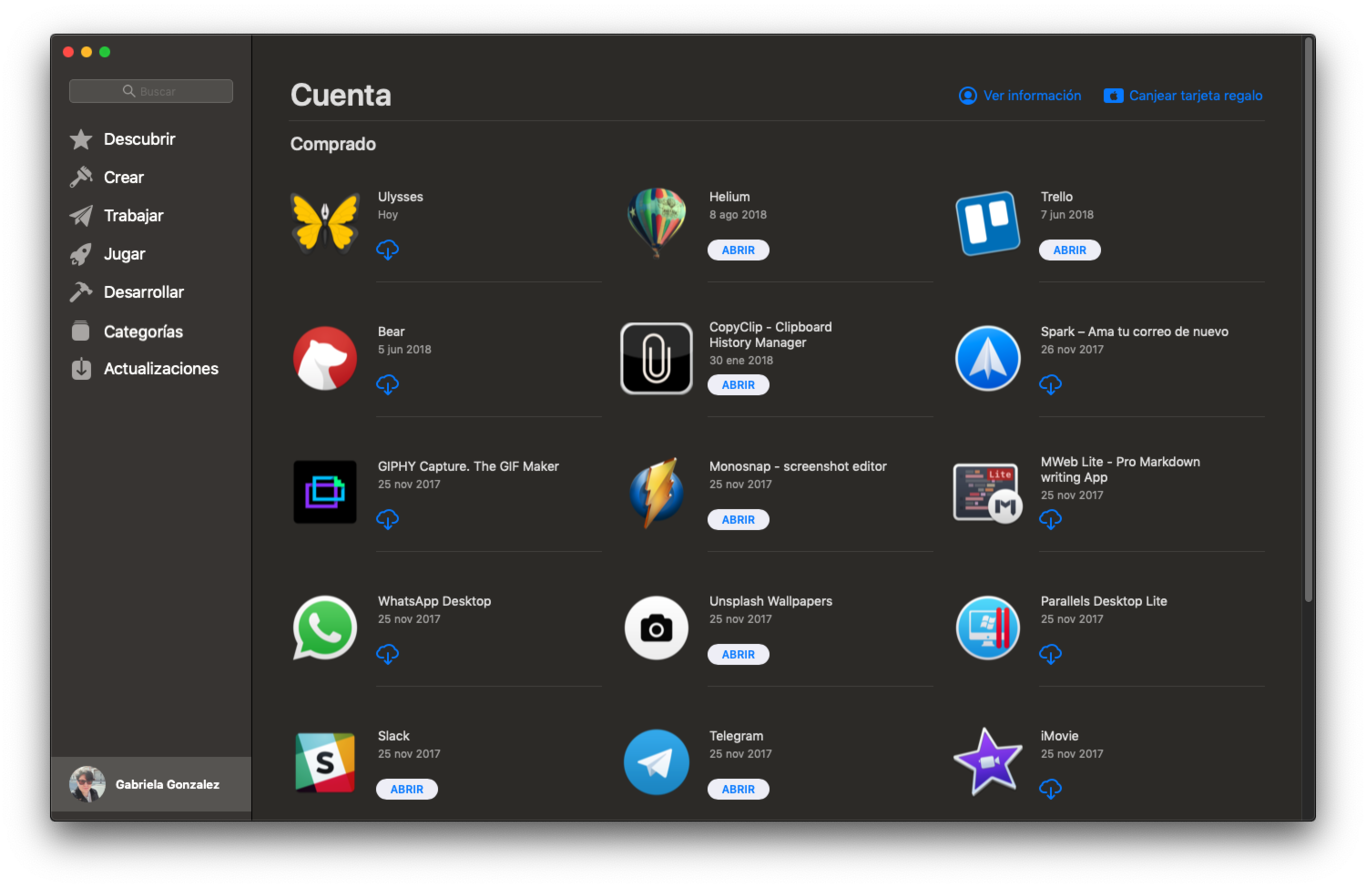Viewport: 1366px width, 888px height.
Task: Download GIPHY Capture with the cloud icon
Action: (x=388, y=519)
